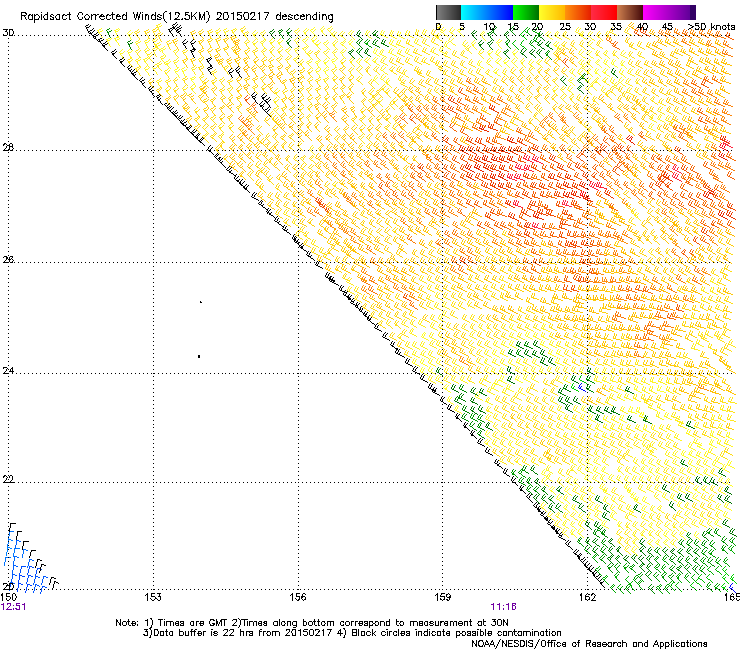The height and width of the screenshot is (650, 740).
Task: Click the 'Rapidscat Corrected Winds(12.5KM)' title text
Action: 115,17
